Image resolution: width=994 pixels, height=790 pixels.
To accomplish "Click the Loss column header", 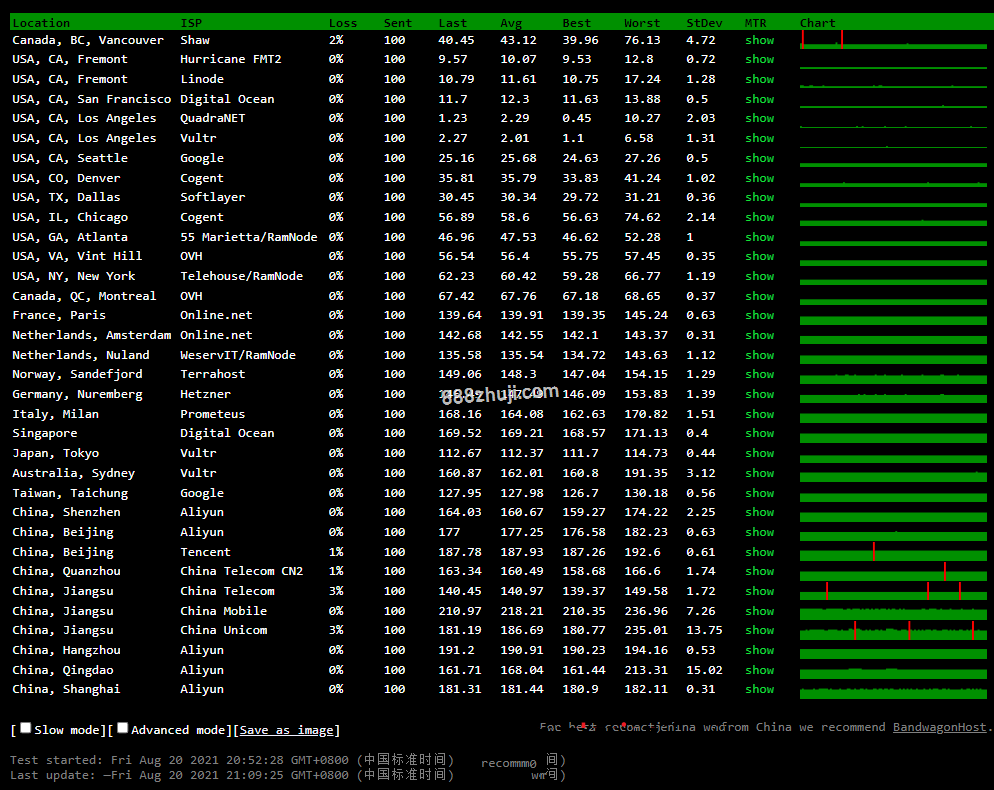I will (343, 23).
